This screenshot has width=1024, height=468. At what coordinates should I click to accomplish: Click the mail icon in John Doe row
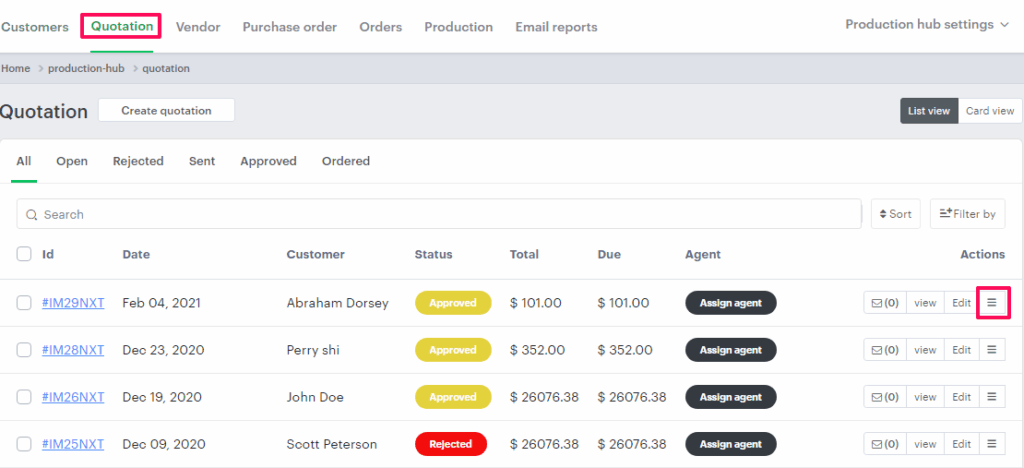[884, 397]
